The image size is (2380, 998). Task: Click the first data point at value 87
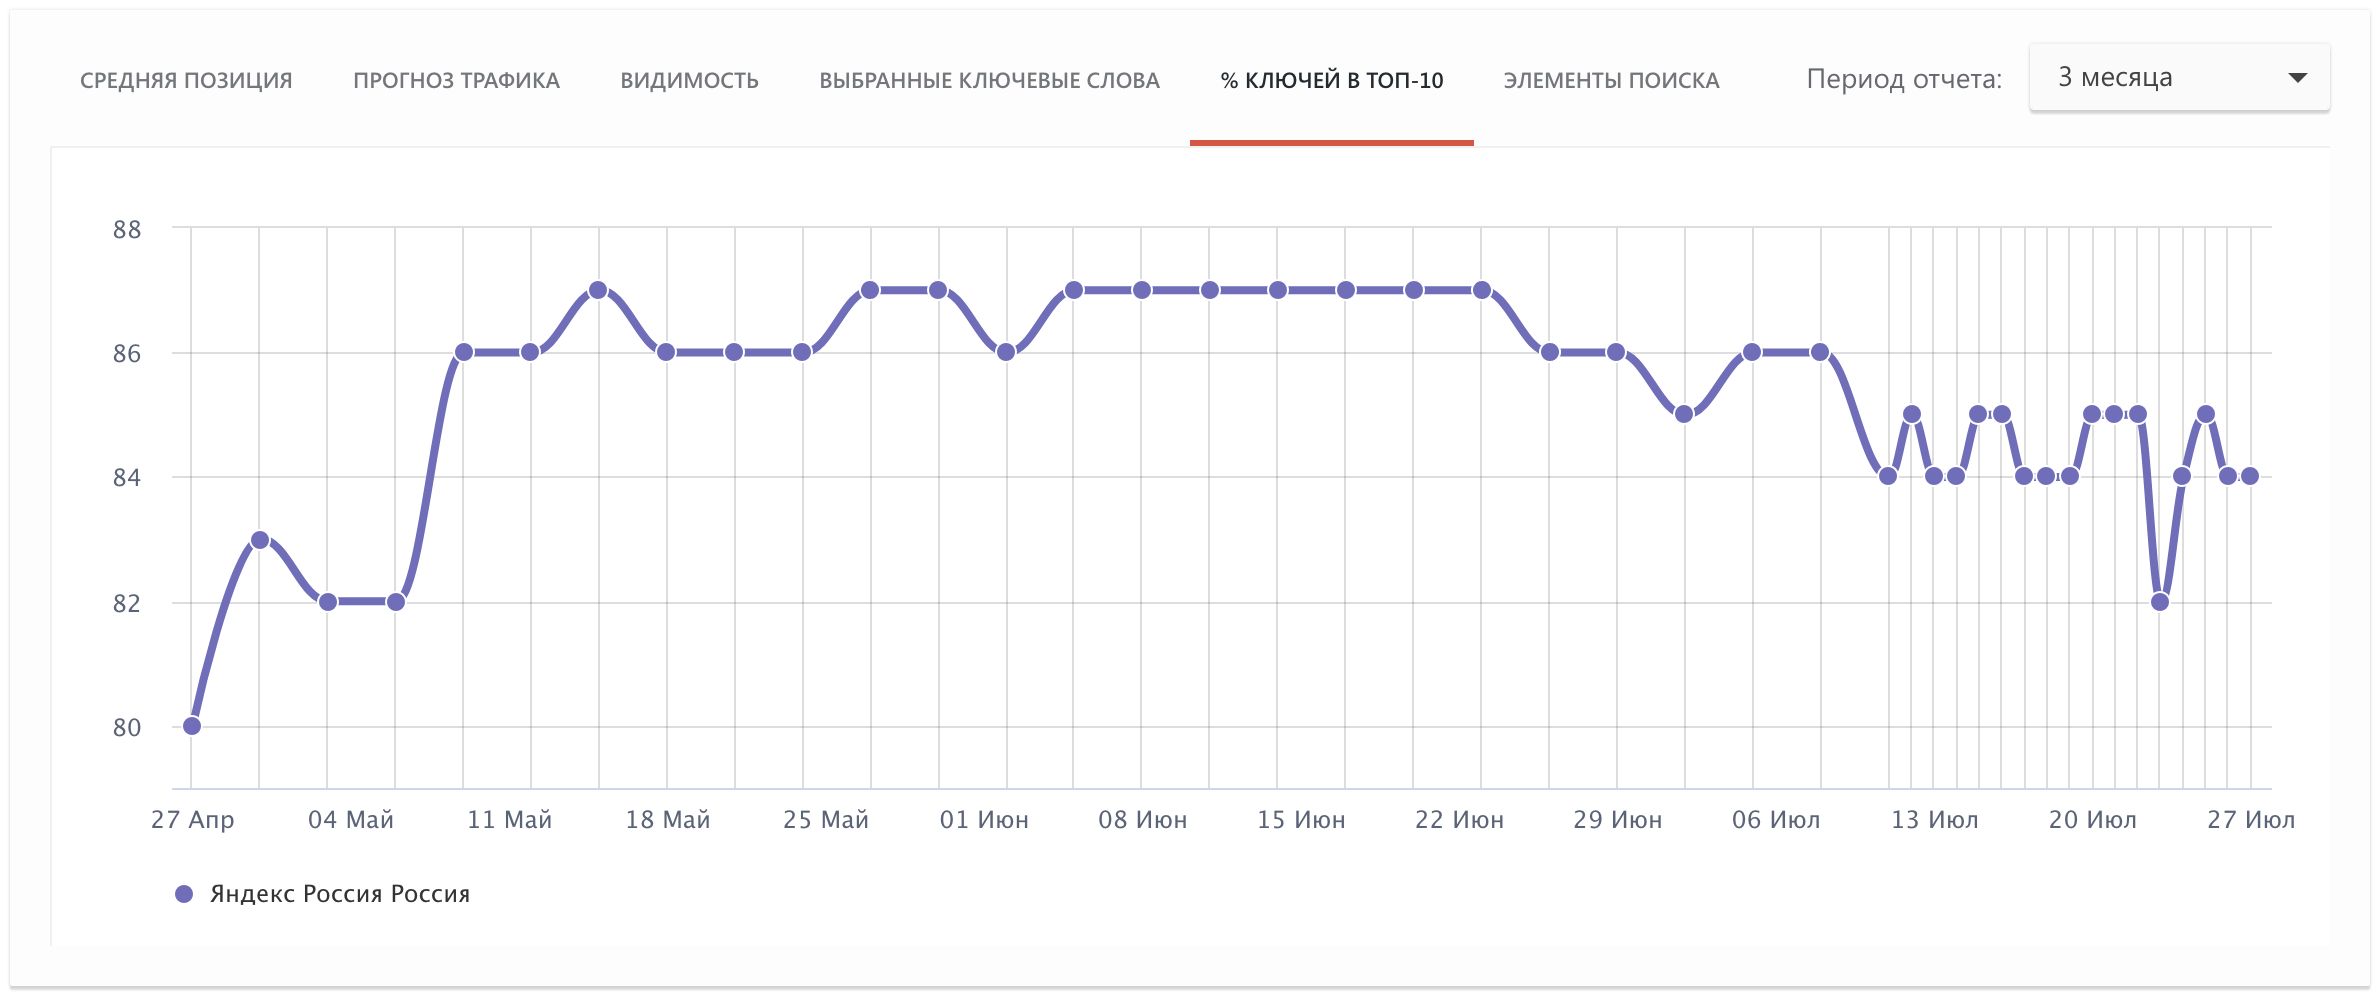coord(598,290)
